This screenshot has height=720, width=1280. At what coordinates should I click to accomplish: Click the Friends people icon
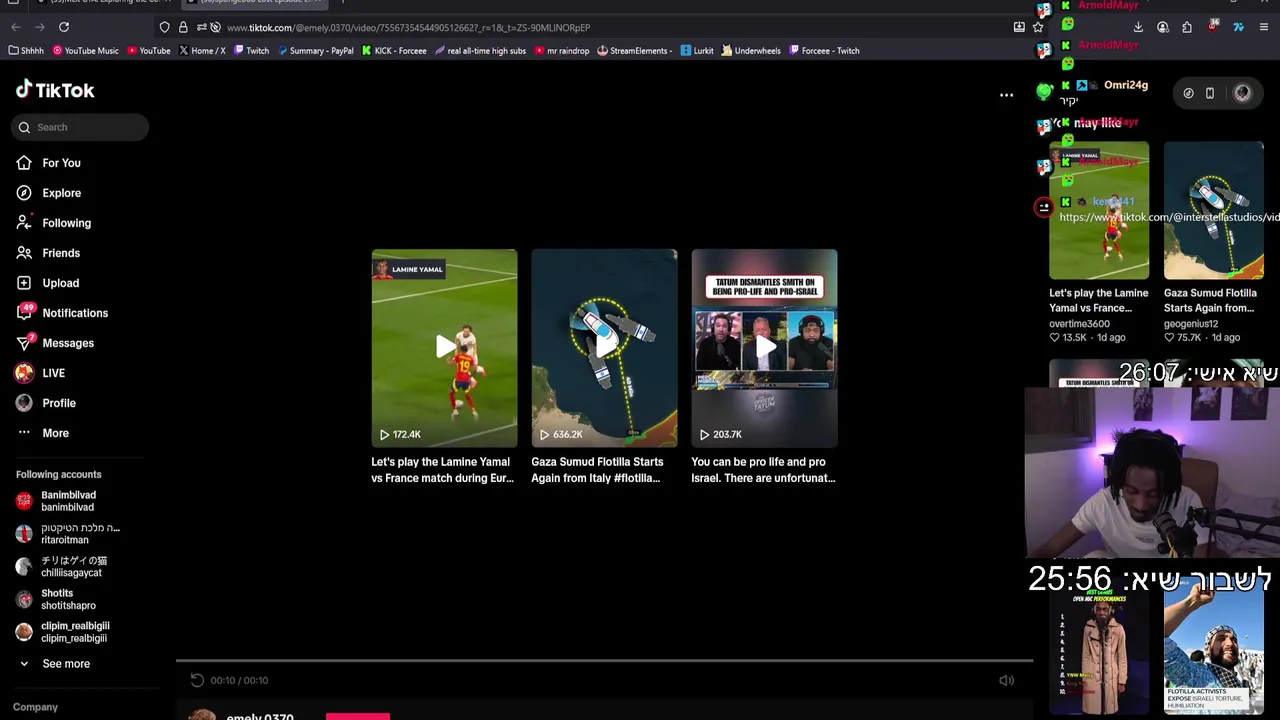click(24, 253)
